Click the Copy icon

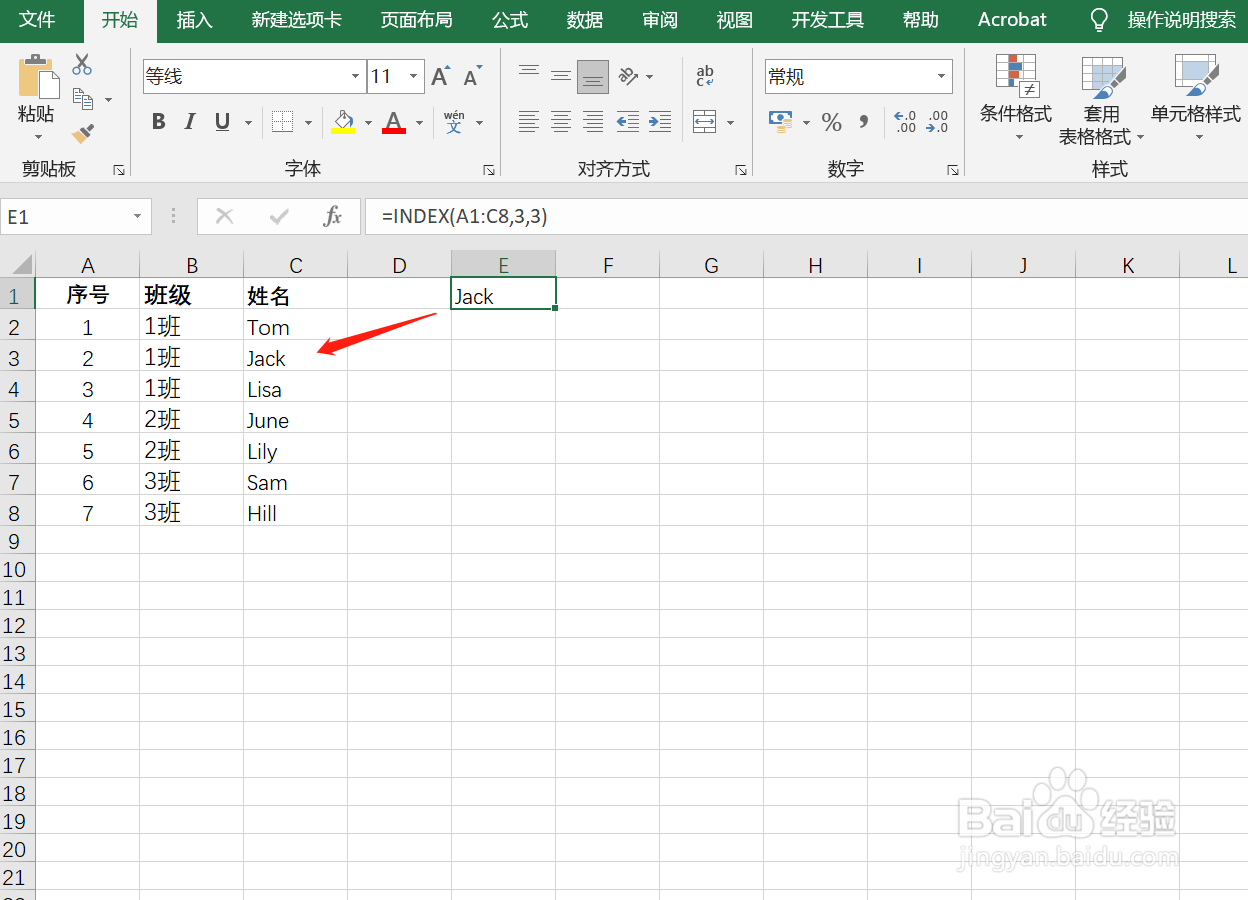click(83, 99)
